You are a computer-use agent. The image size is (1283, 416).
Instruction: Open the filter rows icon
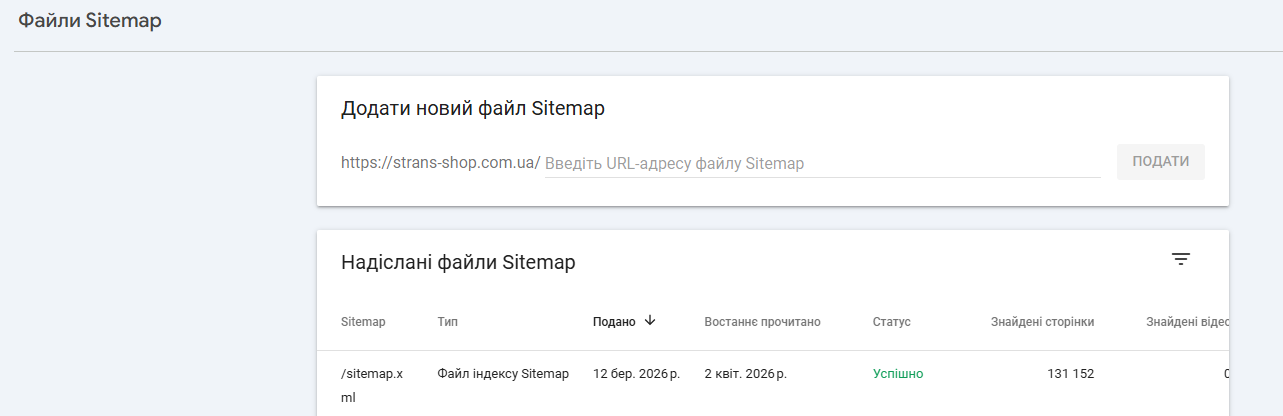pos(1181,260)
